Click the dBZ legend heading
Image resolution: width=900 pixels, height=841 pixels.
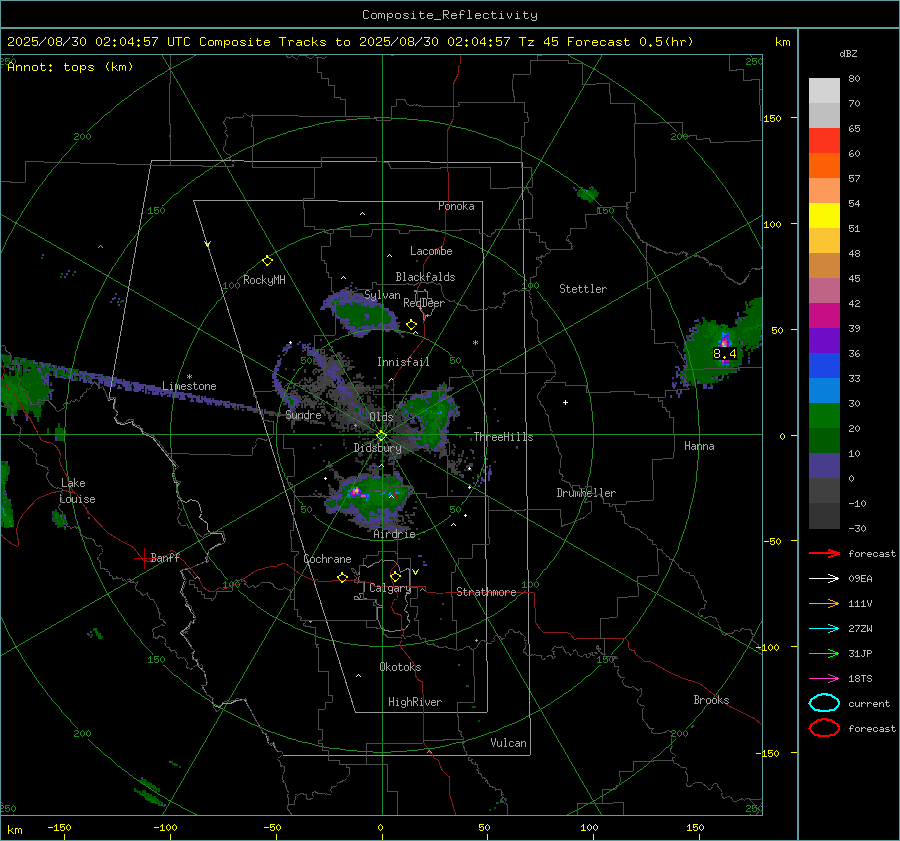[848, 53]
